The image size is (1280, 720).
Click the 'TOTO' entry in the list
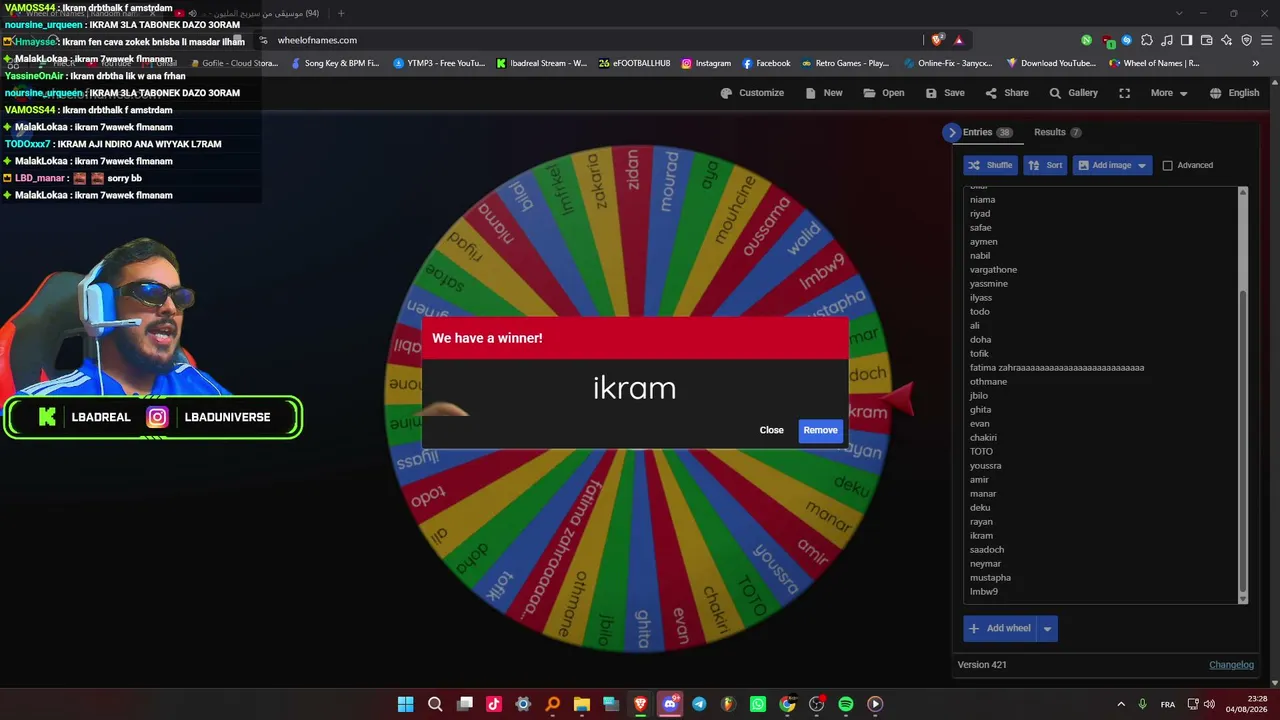981,451
